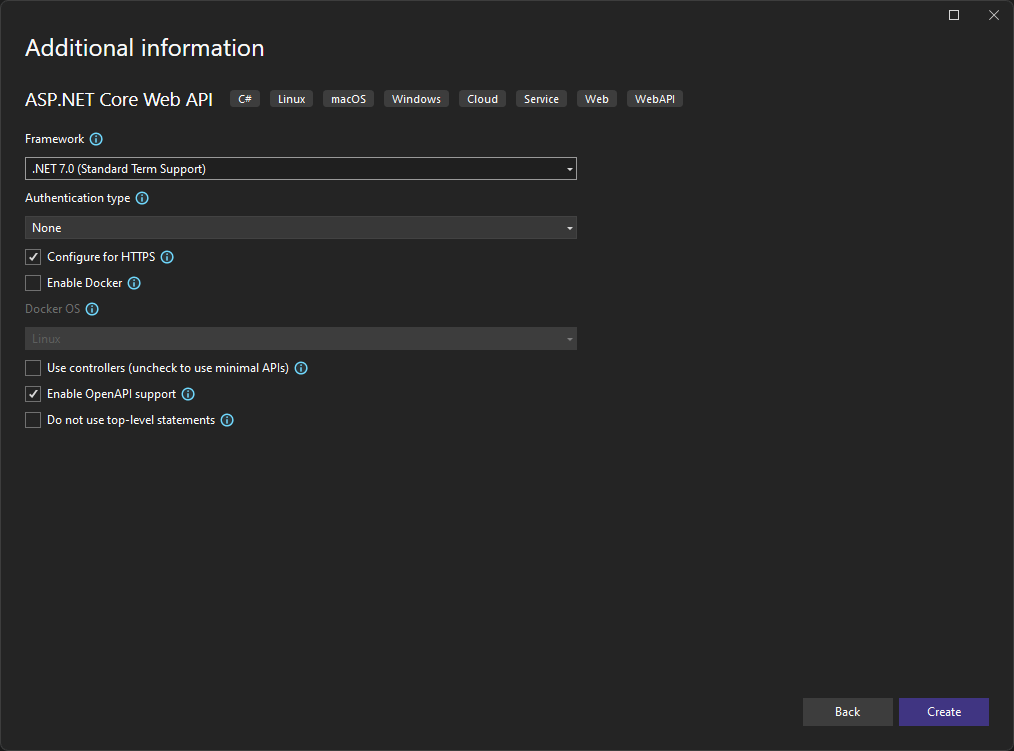Click the top-level statements info icon
The width and height of the screenshot is (1014, 751).
tap(227, 420)
